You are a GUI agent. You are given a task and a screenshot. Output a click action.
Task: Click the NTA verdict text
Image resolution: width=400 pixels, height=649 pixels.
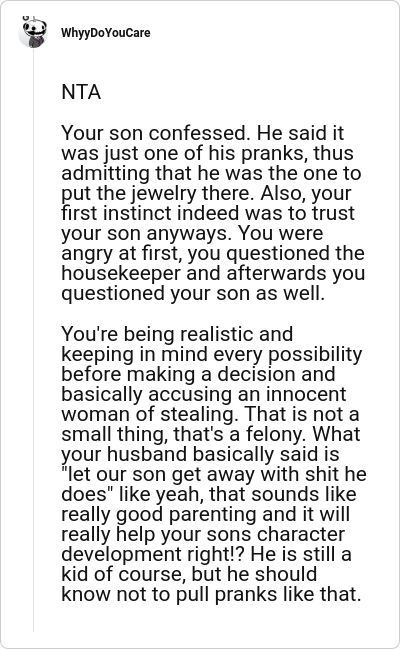(x=81, y=92)
